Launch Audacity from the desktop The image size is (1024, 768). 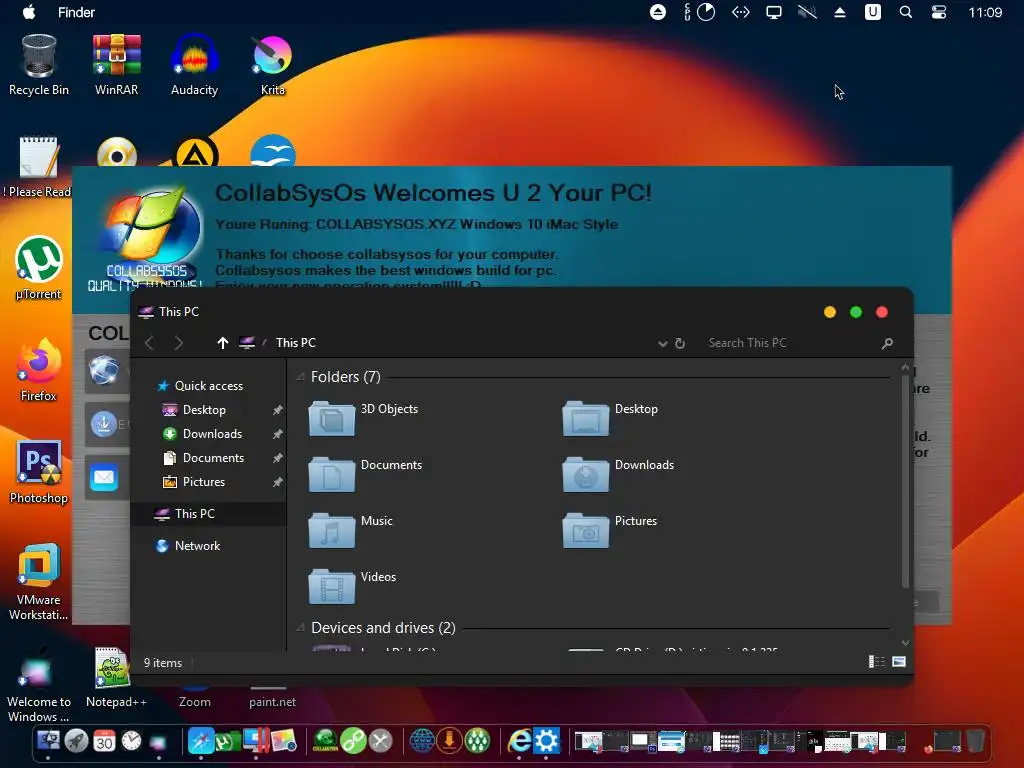(194, 65)
